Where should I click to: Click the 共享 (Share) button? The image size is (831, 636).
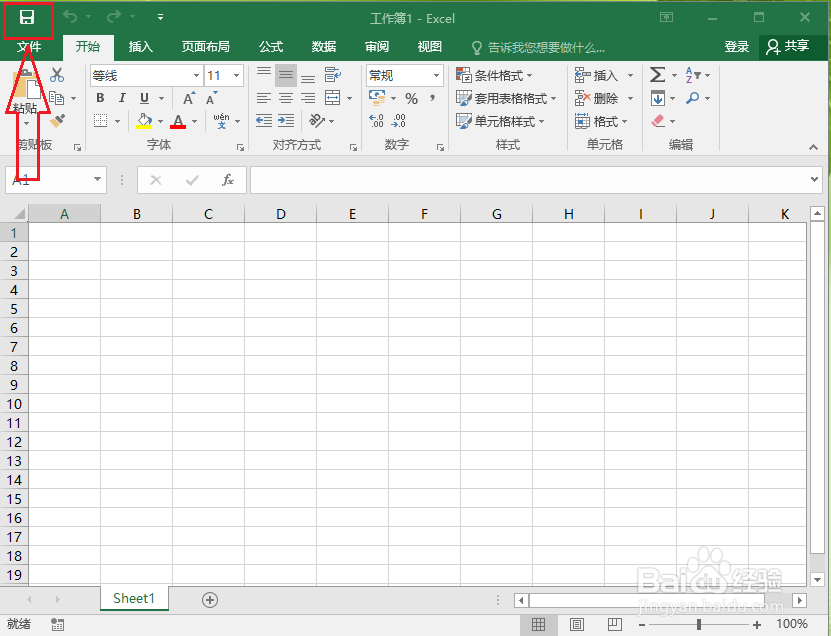click(x=793, y=46)
